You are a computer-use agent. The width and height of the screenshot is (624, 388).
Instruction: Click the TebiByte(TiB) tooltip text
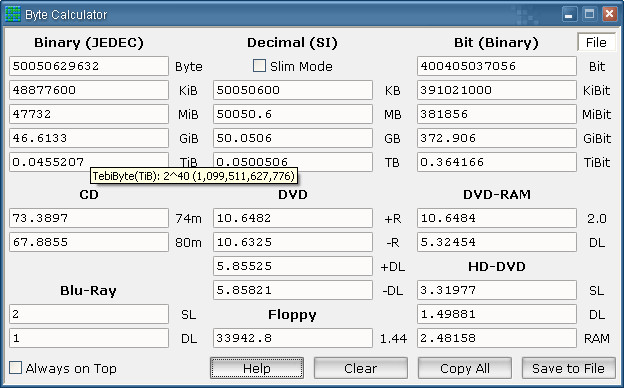(x=194, y=175)
